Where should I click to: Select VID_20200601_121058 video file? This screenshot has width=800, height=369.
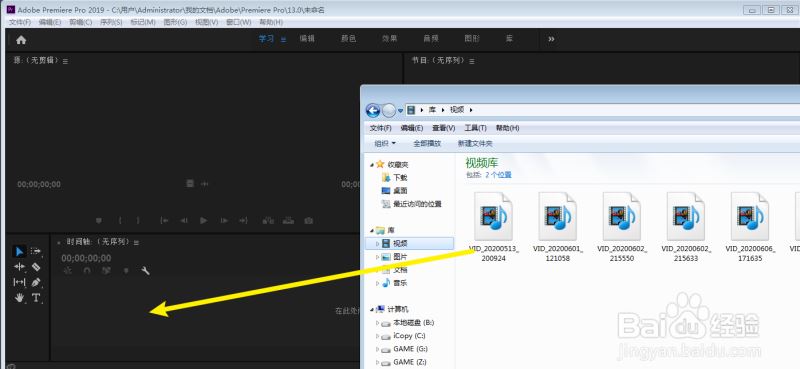pyautogui.click(x=558, y=226)
